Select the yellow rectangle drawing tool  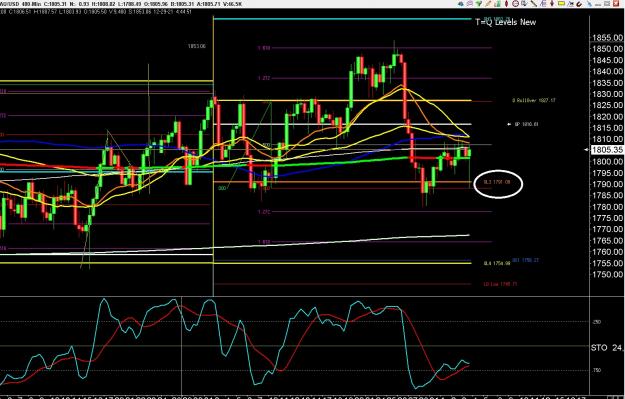561,4
